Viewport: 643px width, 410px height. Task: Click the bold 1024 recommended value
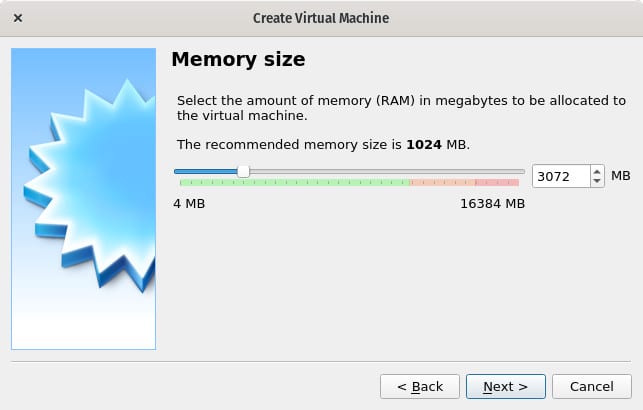point(424,145)
